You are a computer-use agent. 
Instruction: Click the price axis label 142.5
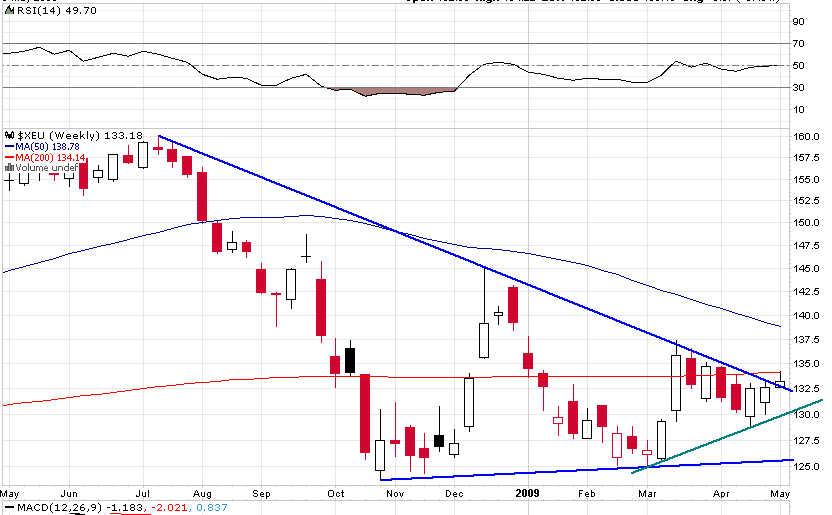coord(807,292)
